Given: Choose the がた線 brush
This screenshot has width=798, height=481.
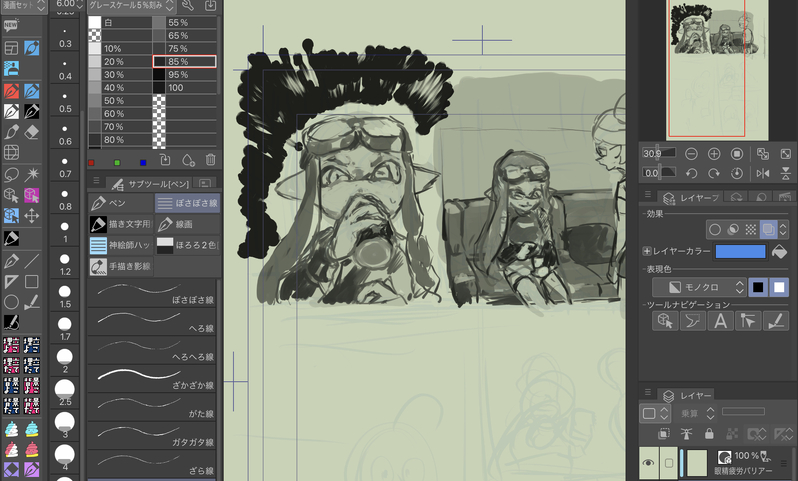Looking at the screenshot, I should tap(152, 407).
